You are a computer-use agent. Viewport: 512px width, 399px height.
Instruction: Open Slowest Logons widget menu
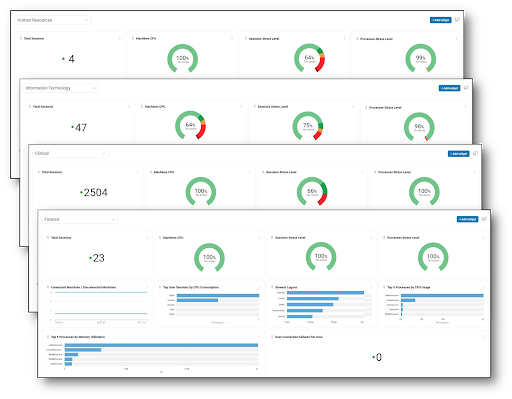371,287
